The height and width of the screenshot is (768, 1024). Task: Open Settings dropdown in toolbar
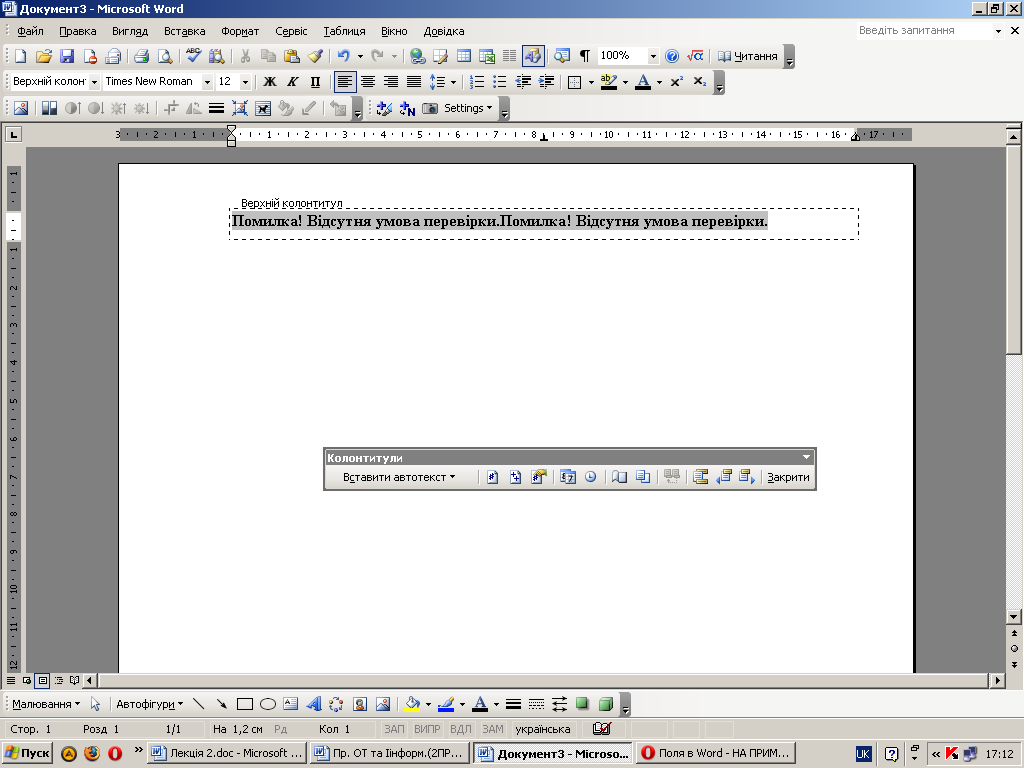(468, 108)
